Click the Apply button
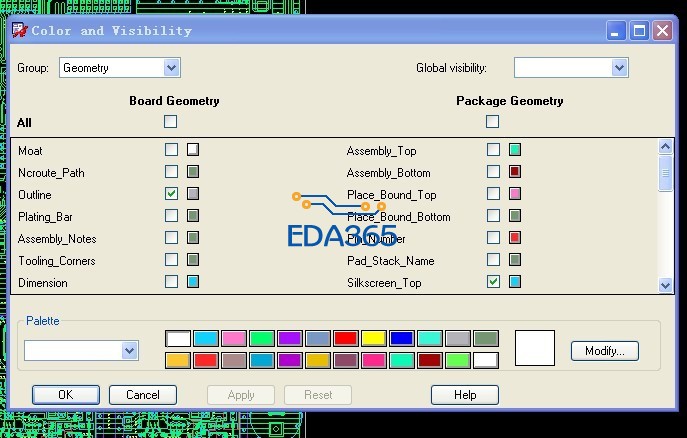The height and width of the screenshot is (438, 687). pyautogui.click(x=241, y=395)
